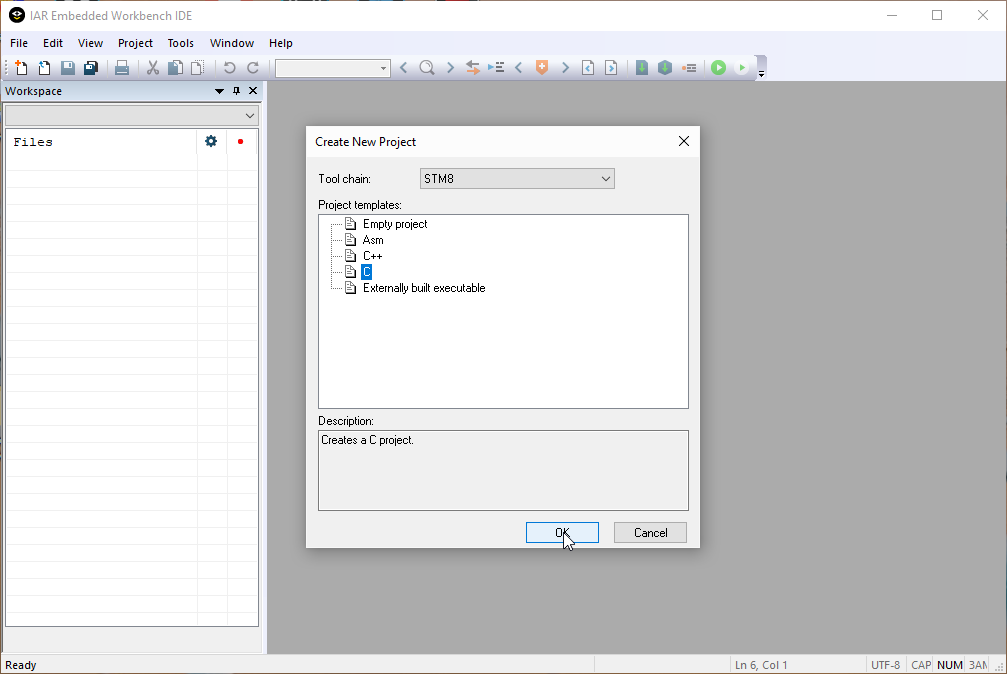The height and width of the screenshot is (674, 1007).
Task: Open the quick search combo box
Action: [333, 68]
